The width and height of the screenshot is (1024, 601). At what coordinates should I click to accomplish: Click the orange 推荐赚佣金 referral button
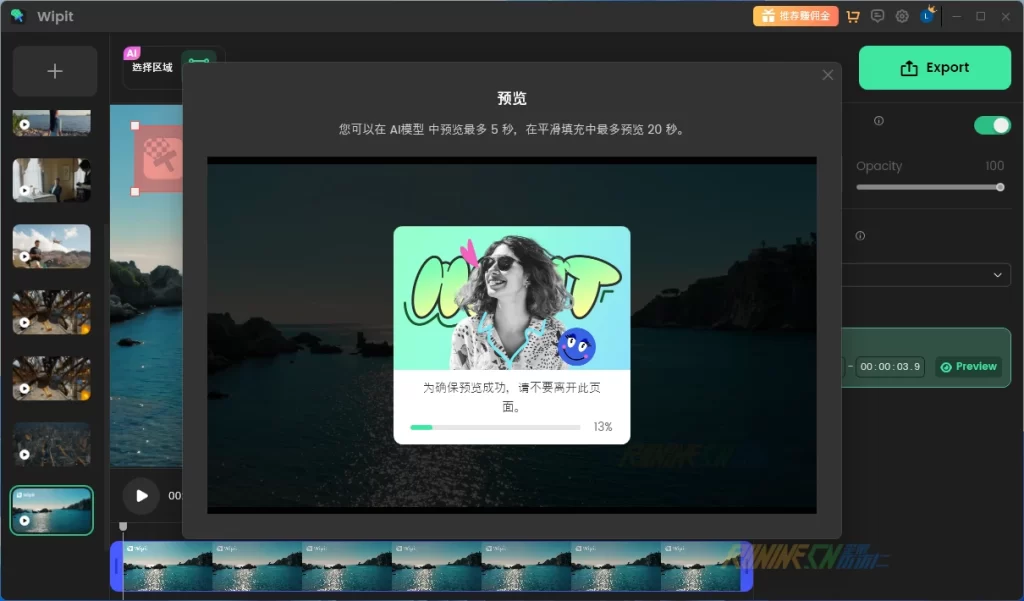pyautogui.click(x=795, y=16)
